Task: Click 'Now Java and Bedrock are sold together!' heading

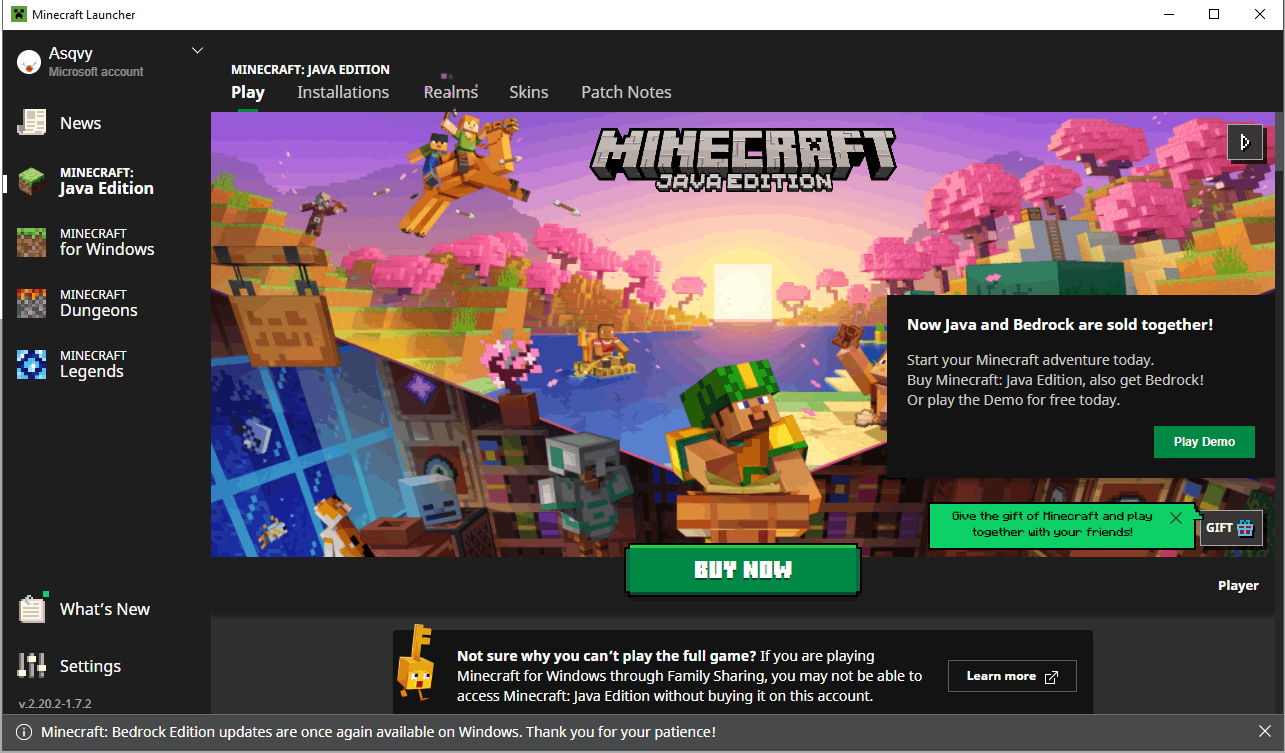Action: 1060,325
